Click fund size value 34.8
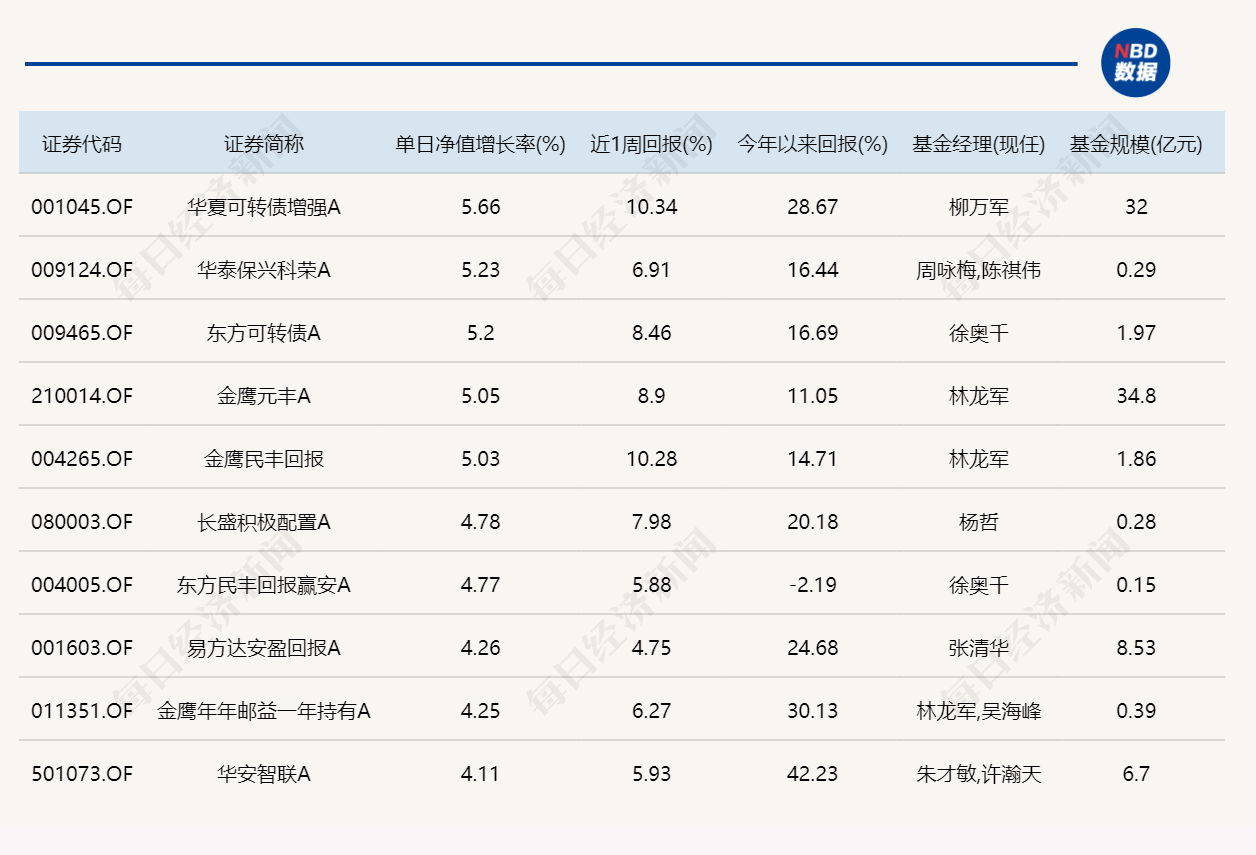 (1136, 396)
